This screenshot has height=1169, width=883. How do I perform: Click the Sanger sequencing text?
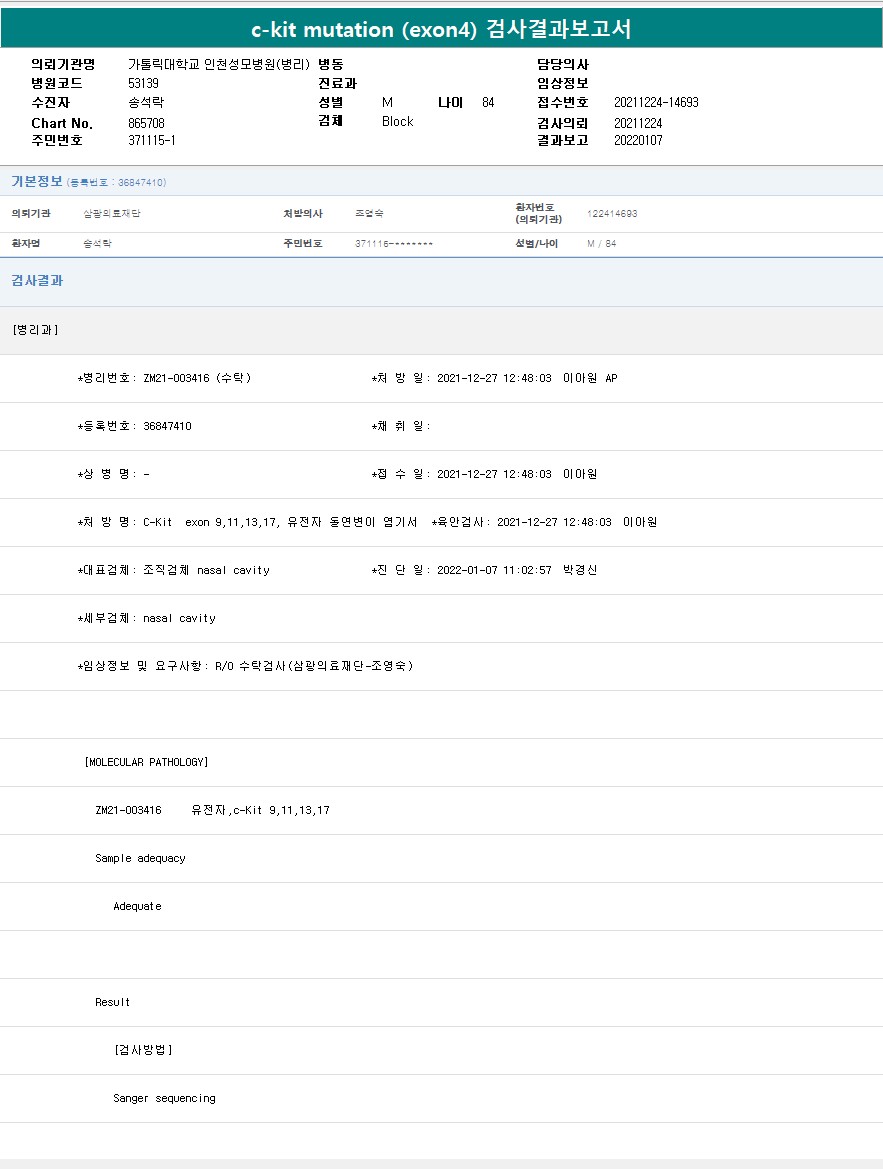[165, 1098]
